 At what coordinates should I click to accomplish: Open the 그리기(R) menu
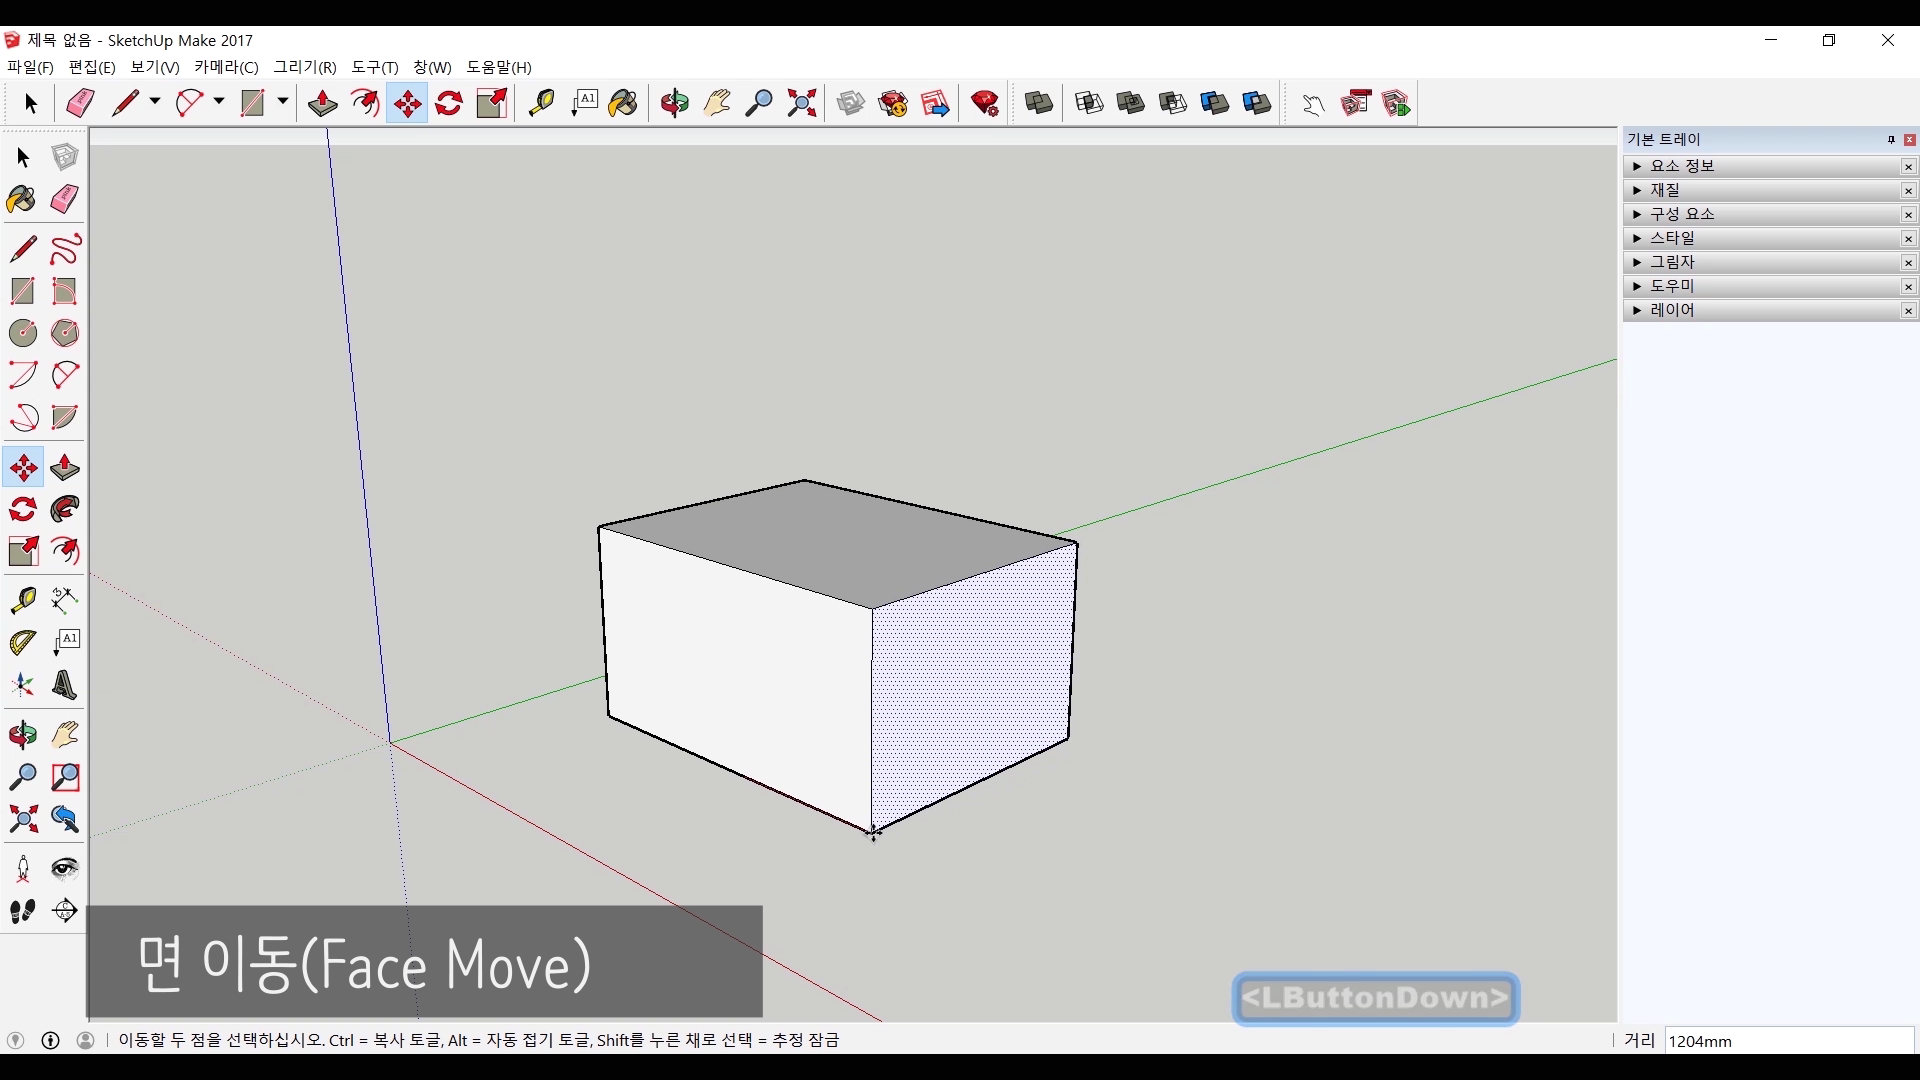pos(305,67)
